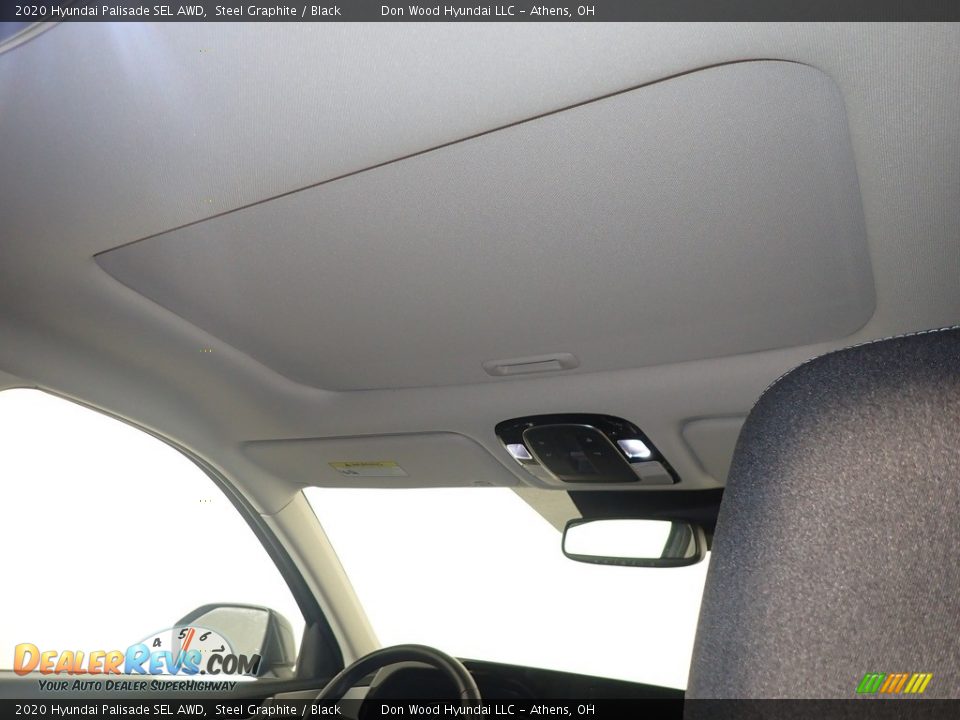Click the center overhead console panel
The height and width of the screenshot is (720, 960).
pos(585,450)
